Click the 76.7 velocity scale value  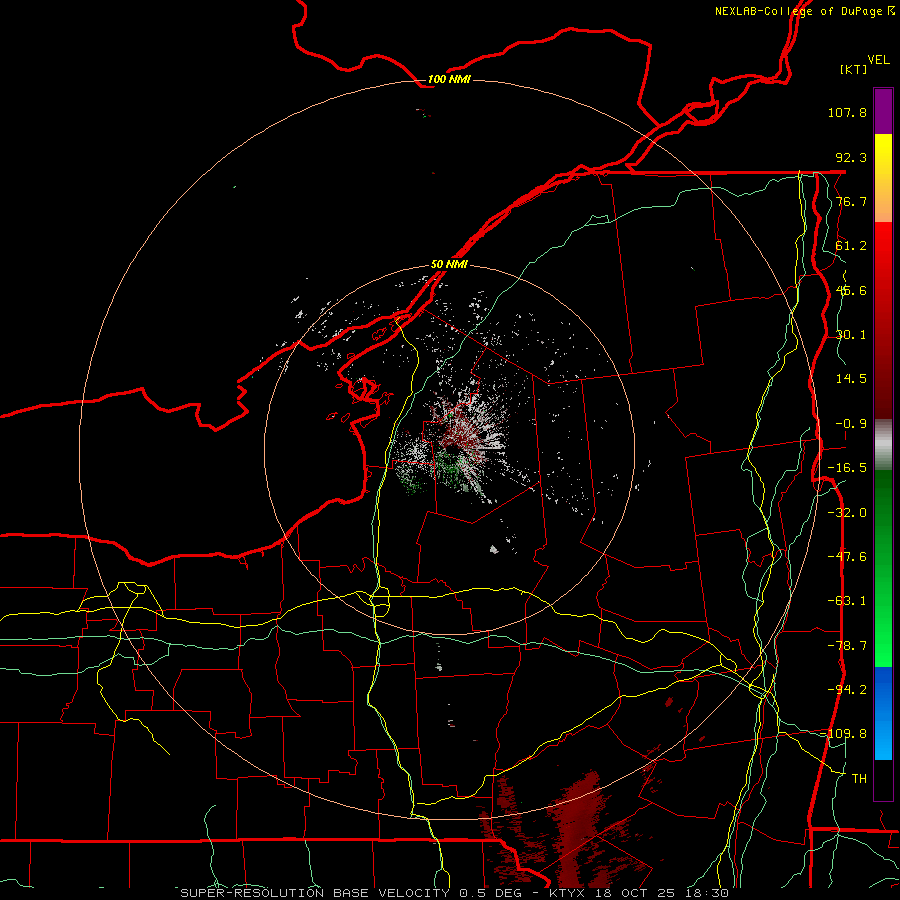851,201
